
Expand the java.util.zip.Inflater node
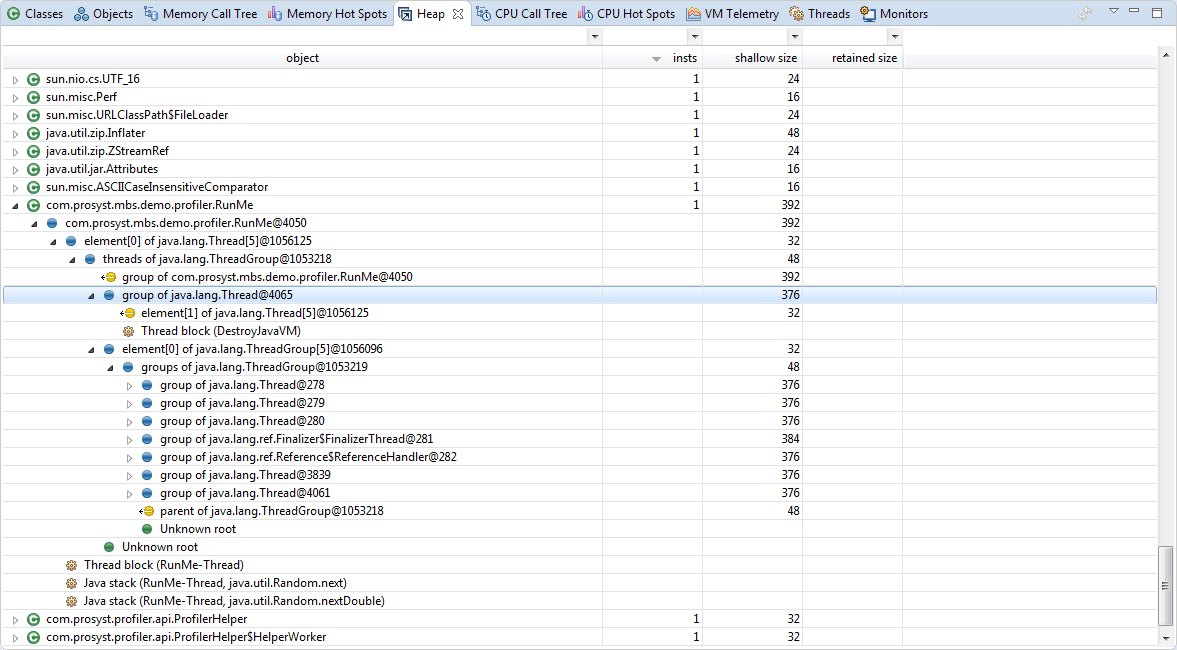tap(15, 133)
